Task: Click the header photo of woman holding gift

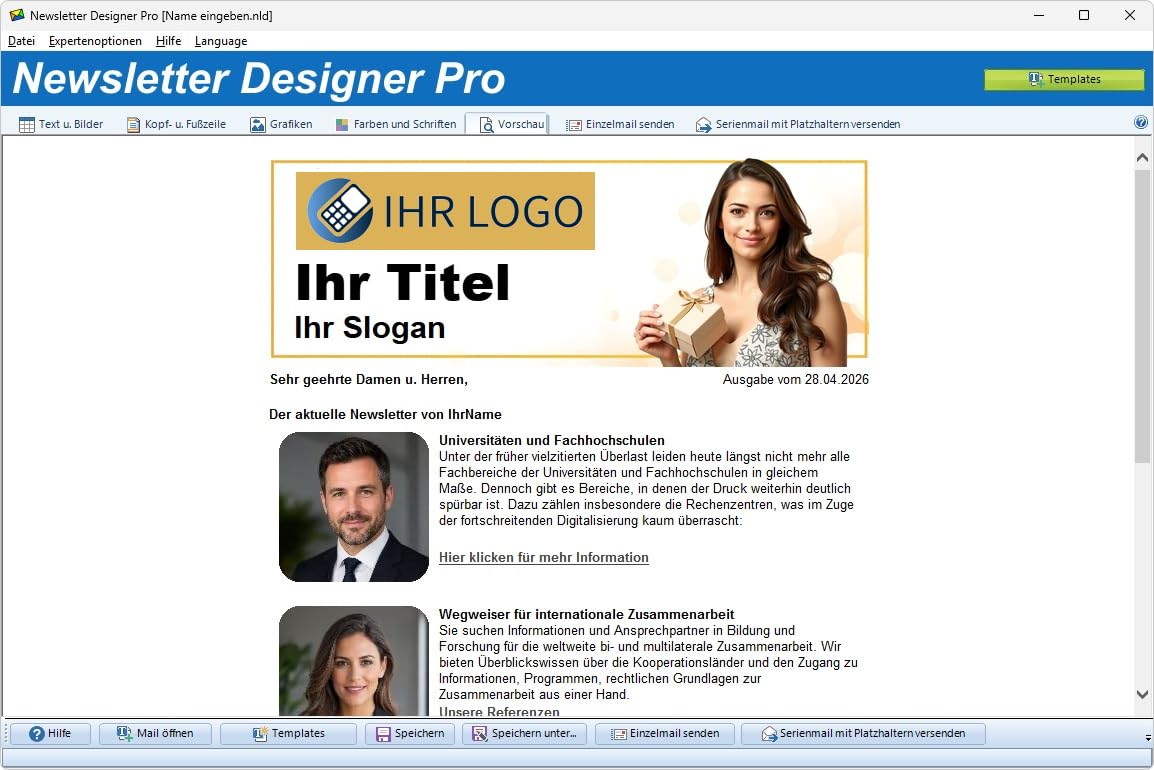Action: coord(742,263)
